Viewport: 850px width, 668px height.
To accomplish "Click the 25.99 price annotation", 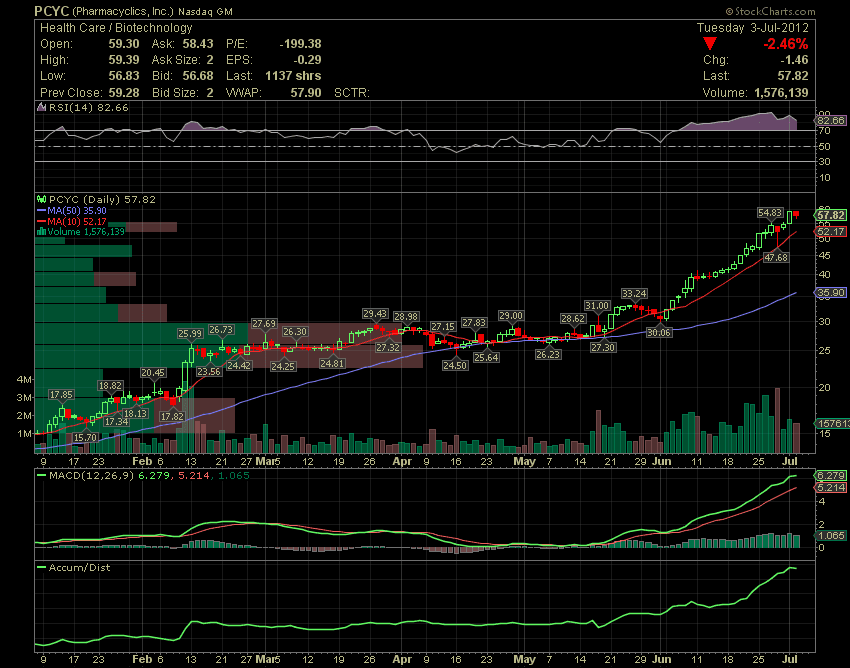I will (190, 333).
